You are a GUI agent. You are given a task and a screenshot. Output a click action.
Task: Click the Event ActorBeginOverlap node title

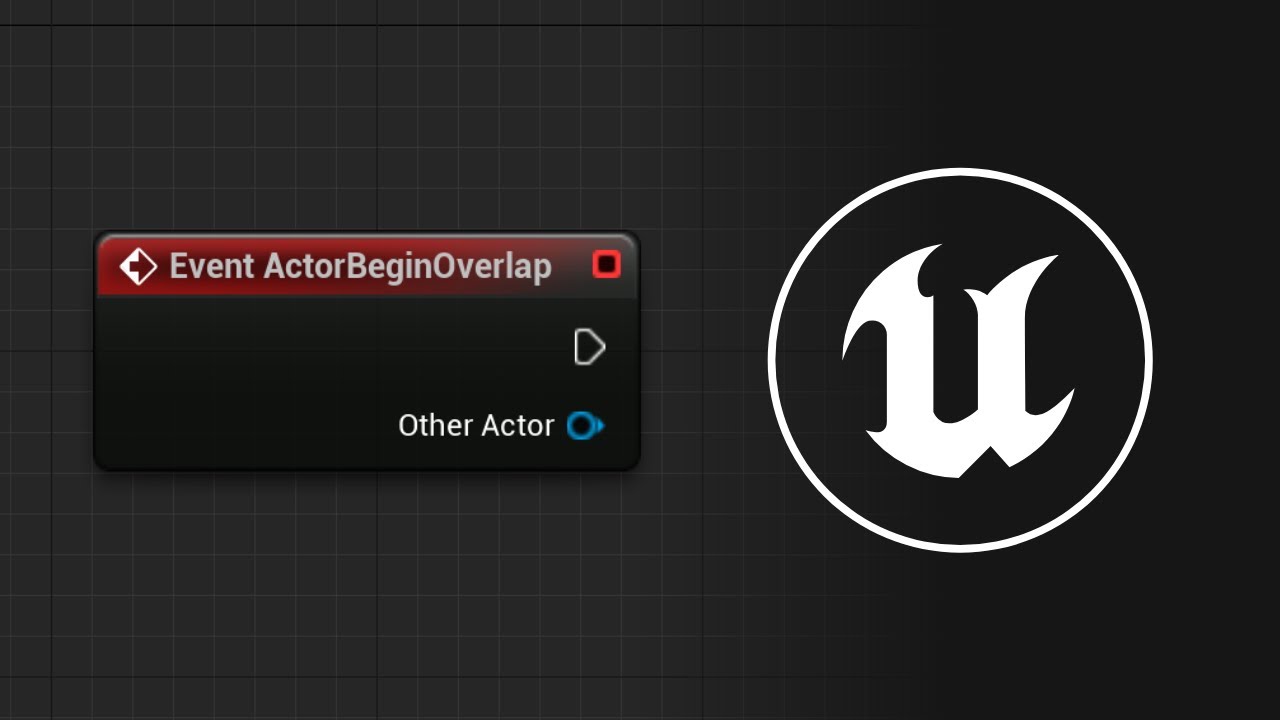click(x=360, y=267)
